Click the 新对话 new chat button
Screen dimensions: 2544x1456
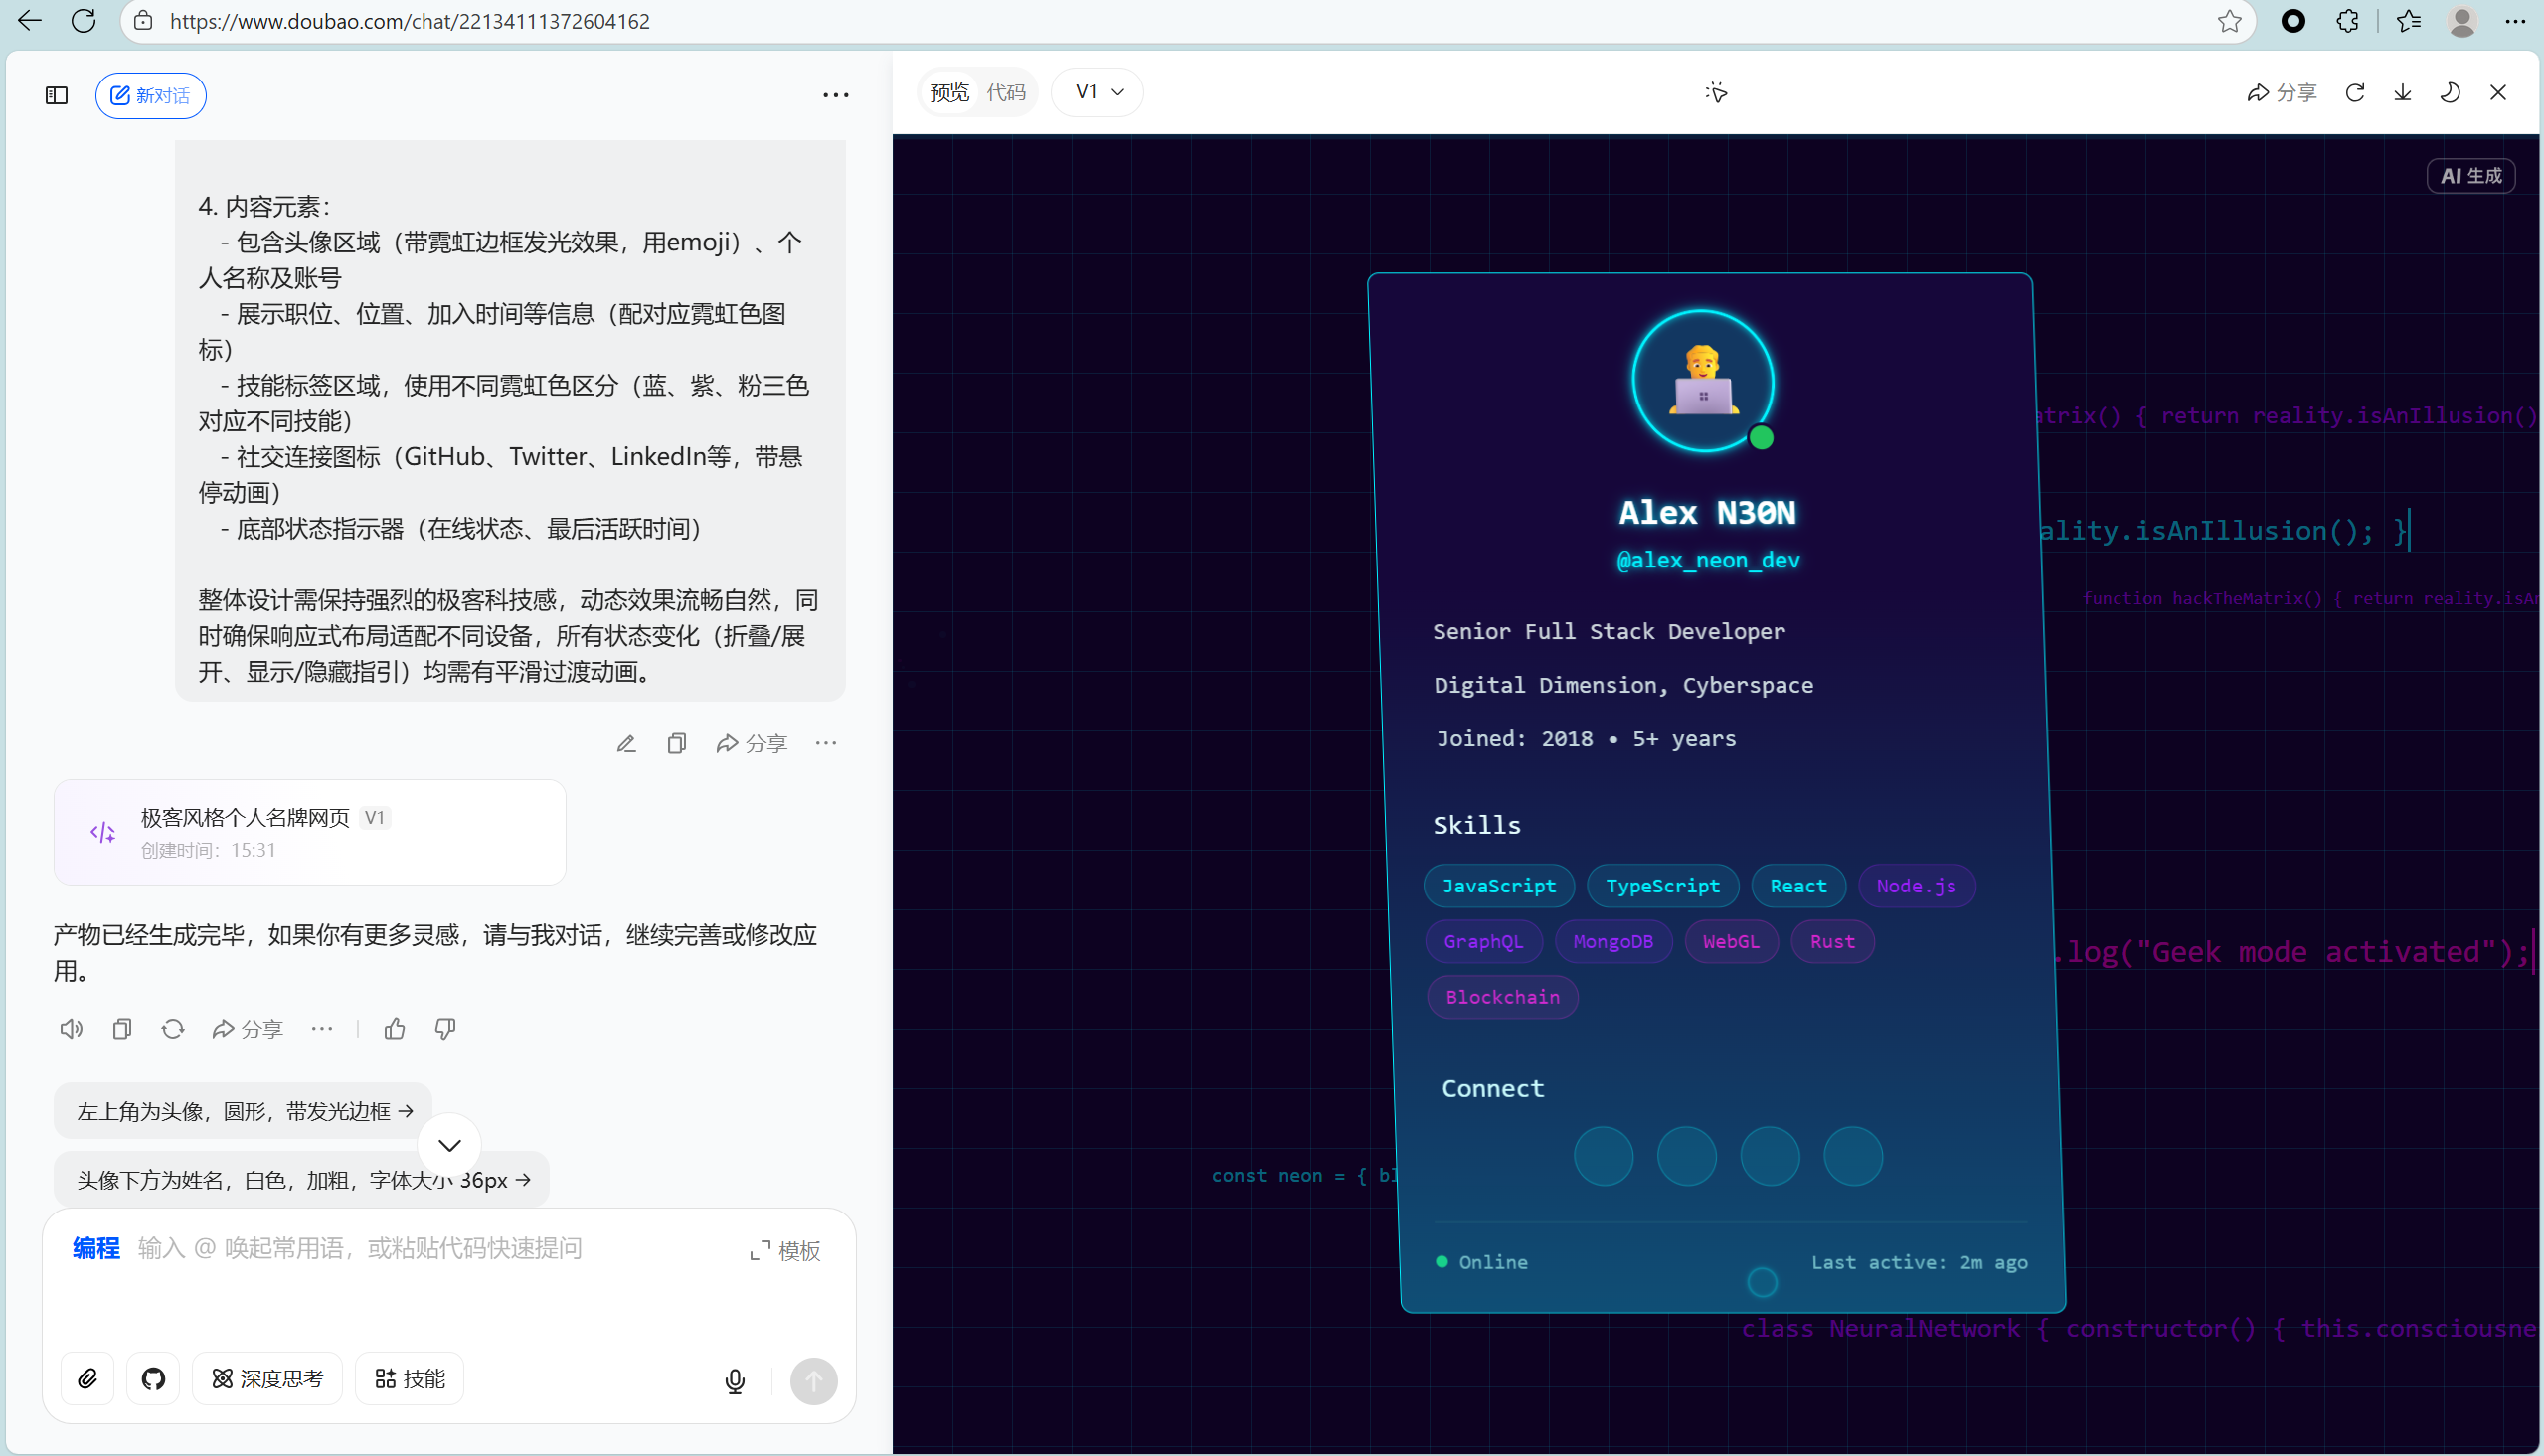click(x=151, y=96)
